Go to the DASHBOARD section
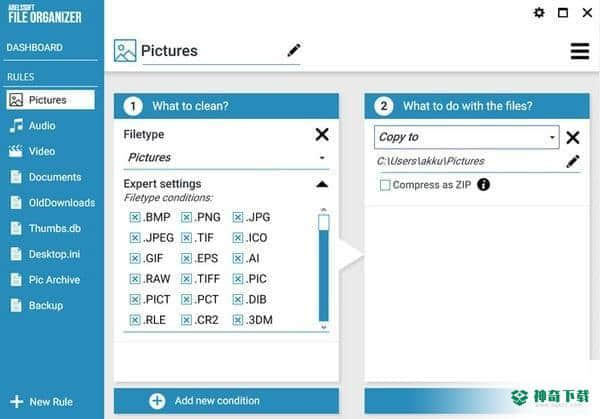 34,47
